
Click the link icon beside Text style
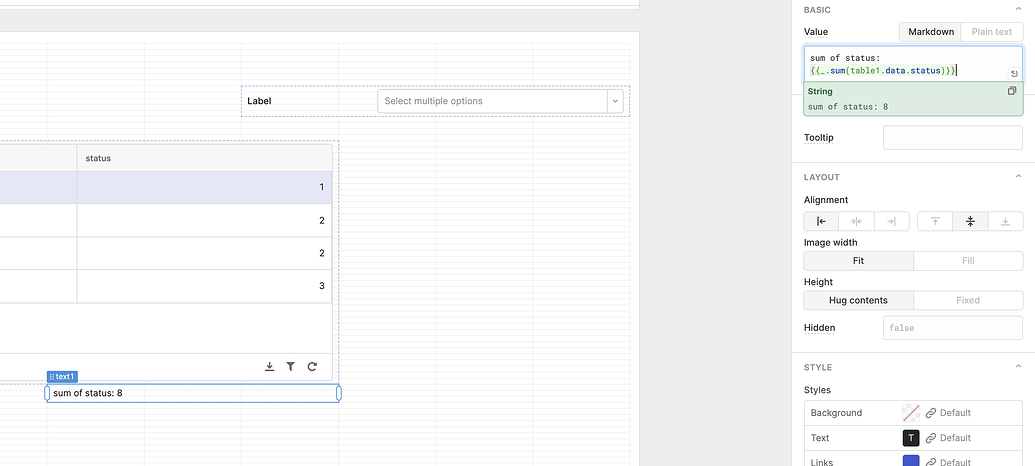(931, 438)
